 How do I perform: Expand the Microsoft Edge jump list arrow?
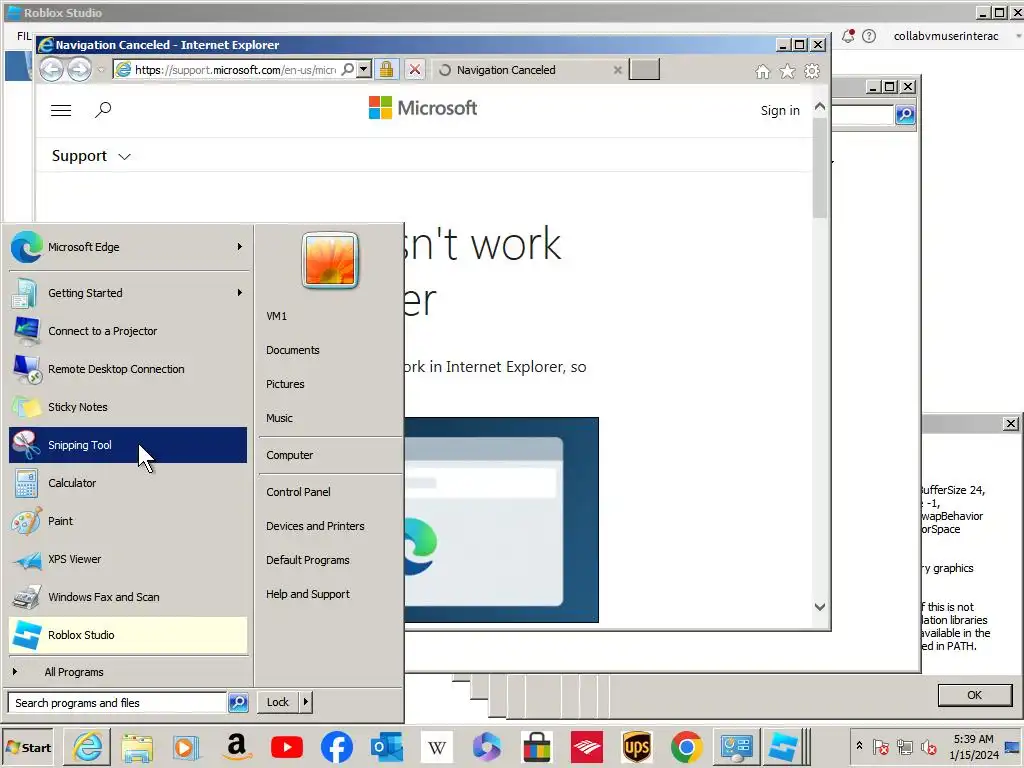click(240, 247)
